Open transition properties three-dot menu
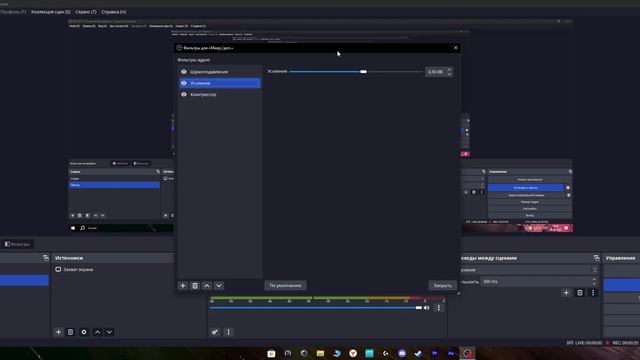The height and width of the screenshot is (360, 640). [593, 293]
